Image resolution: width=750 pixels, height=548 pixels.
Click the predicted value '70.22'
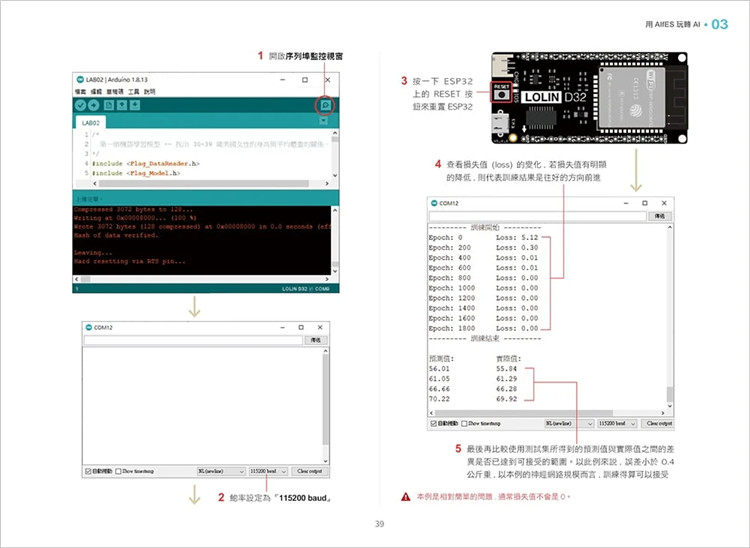point(439,399)
